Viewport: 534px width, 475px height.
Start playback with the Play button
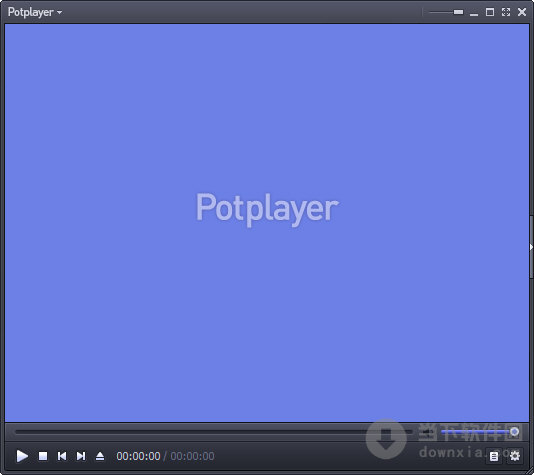point(22,456)
